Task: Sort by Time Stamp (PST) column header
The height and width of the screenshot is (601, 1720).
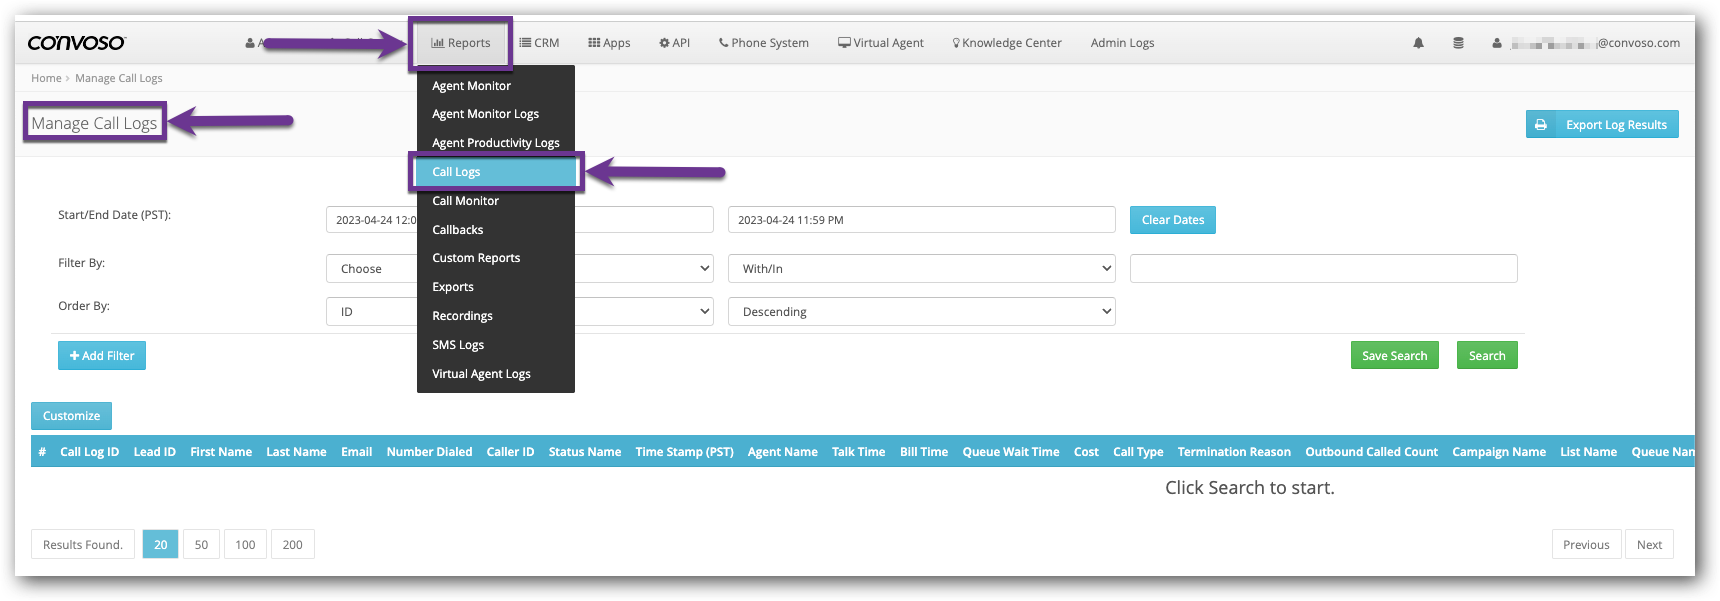Action: (685, 452)
